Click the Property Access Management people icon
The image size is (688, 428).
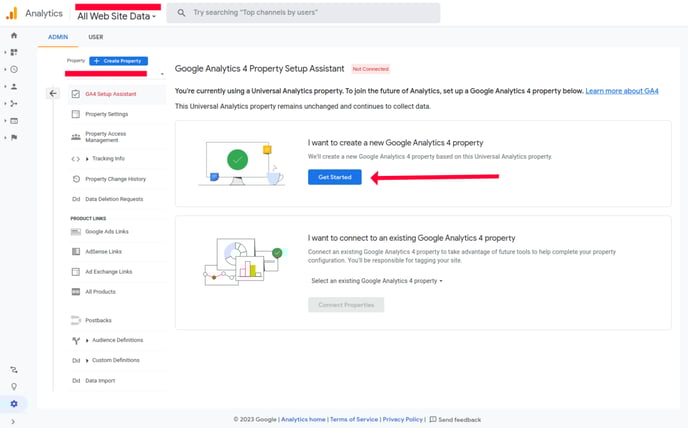tap(75, 137)
